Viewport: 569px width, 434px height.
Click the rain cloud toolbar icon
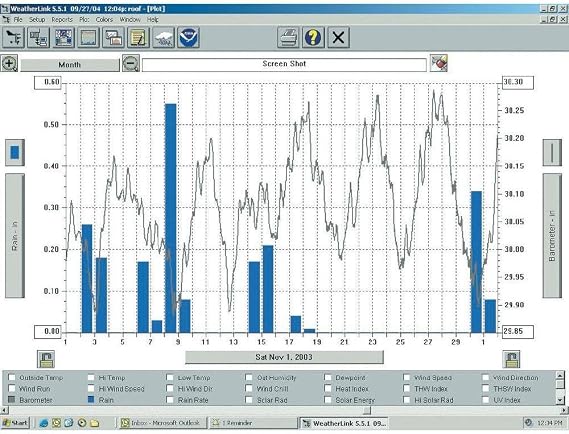[x=163, y=37]
